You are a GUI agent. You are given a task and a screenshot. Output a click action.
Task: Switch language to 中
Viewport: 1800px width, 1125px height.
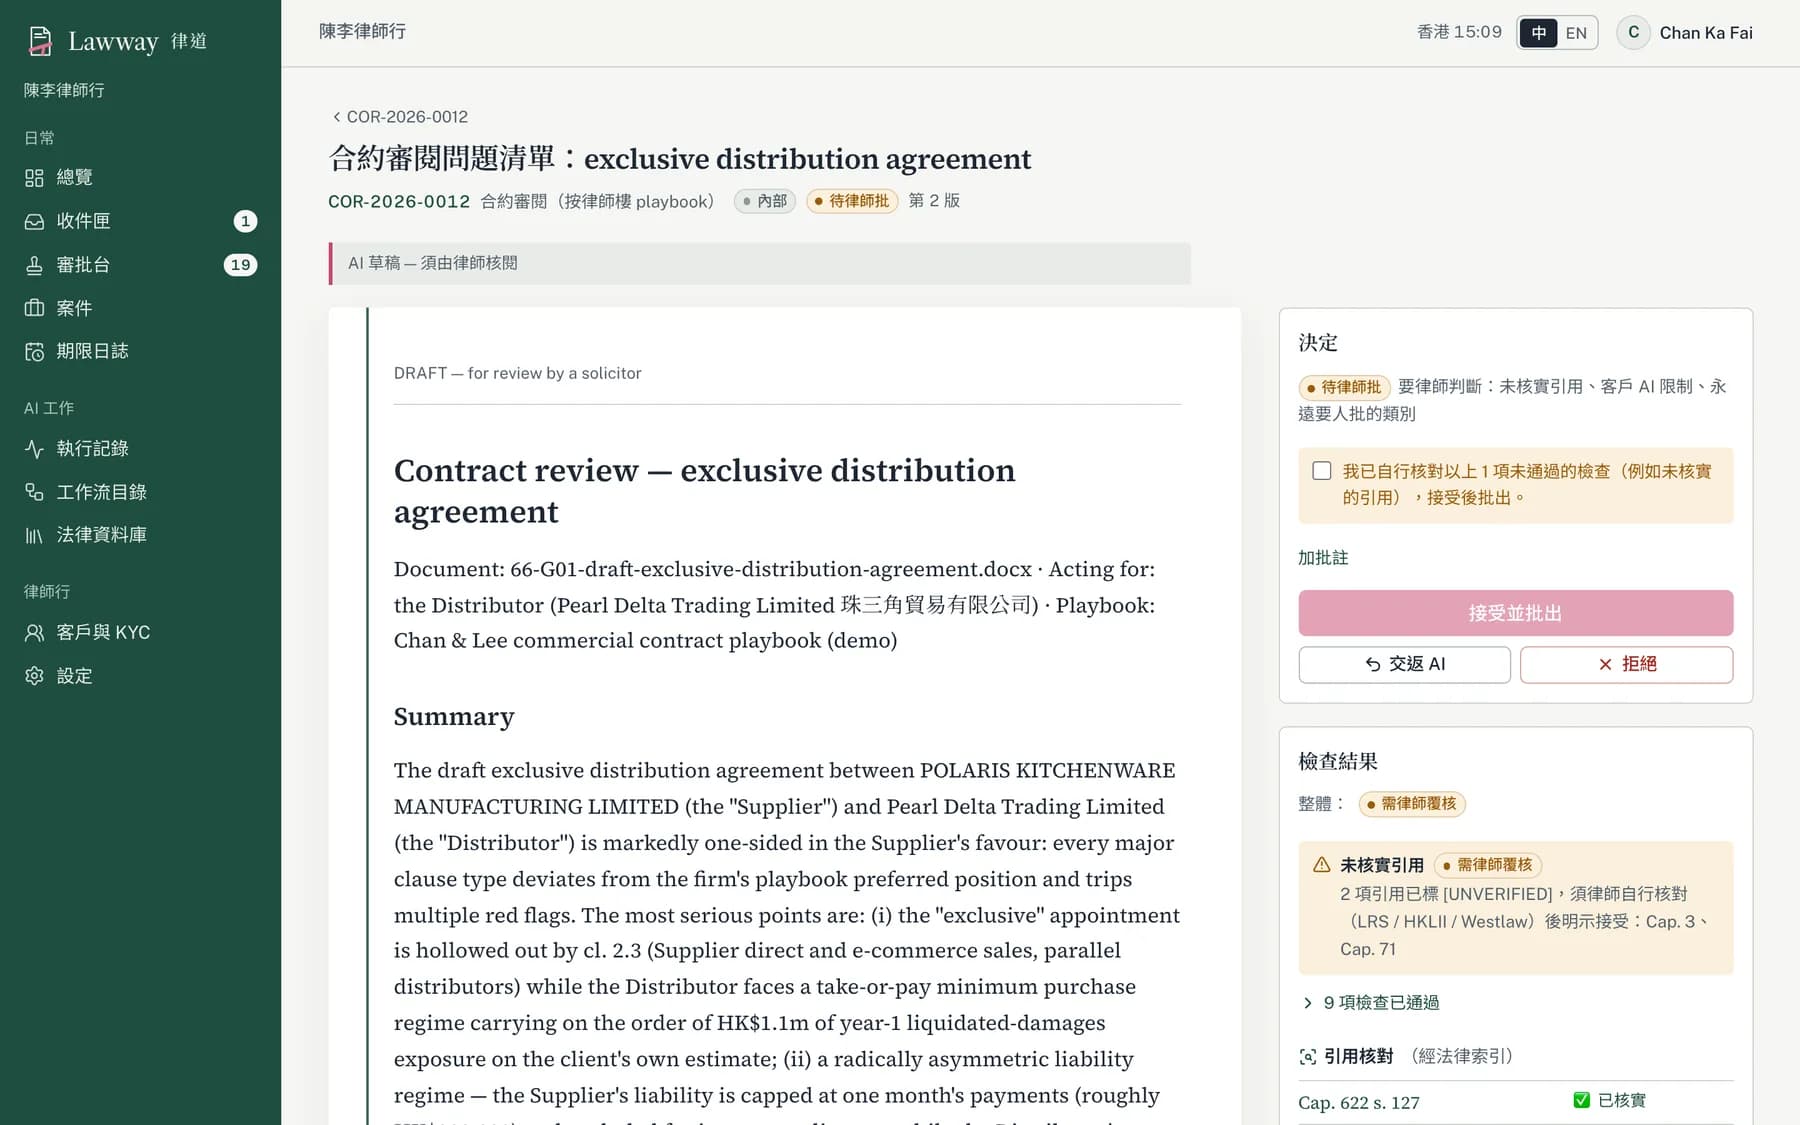click(x=1538, y=33)
